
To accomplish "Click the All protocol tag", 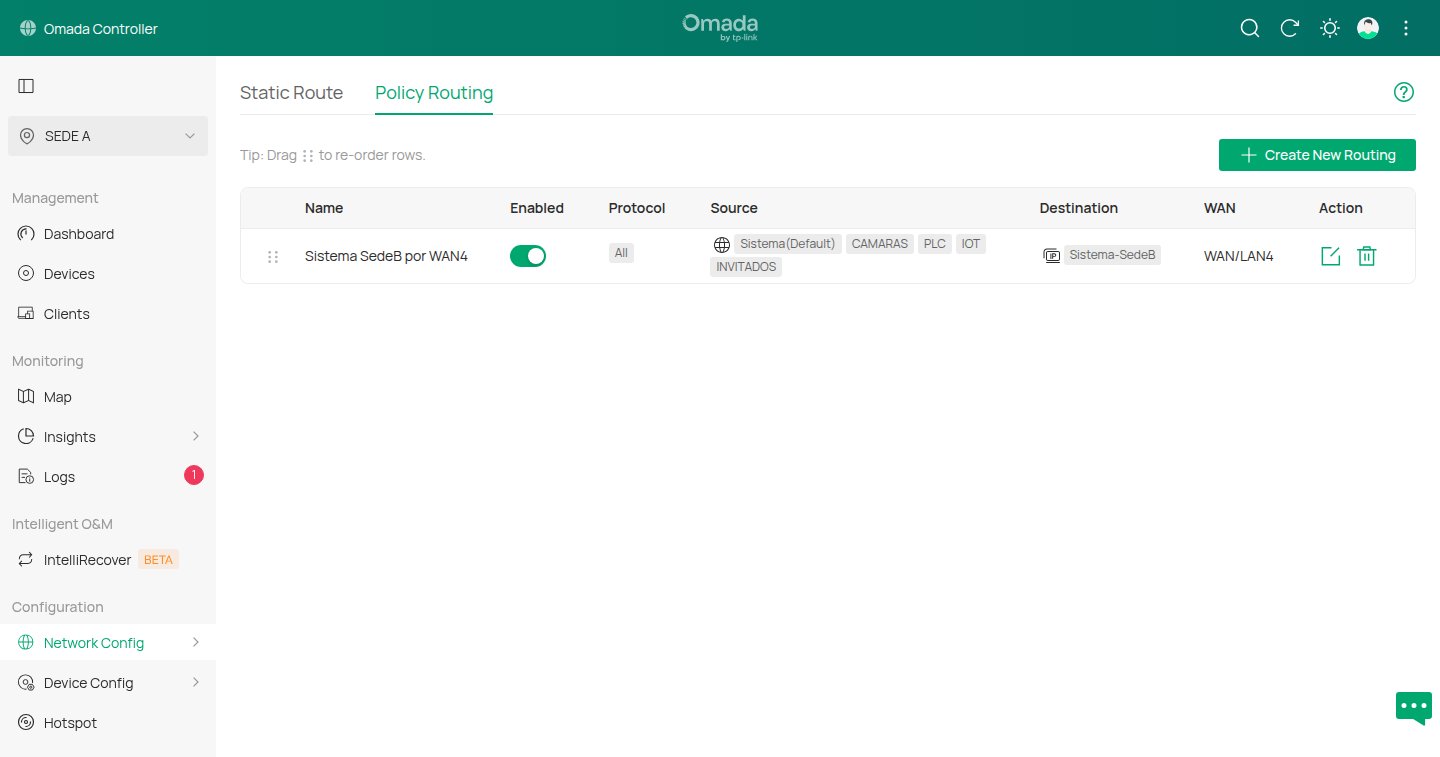I will click(621, 253).
